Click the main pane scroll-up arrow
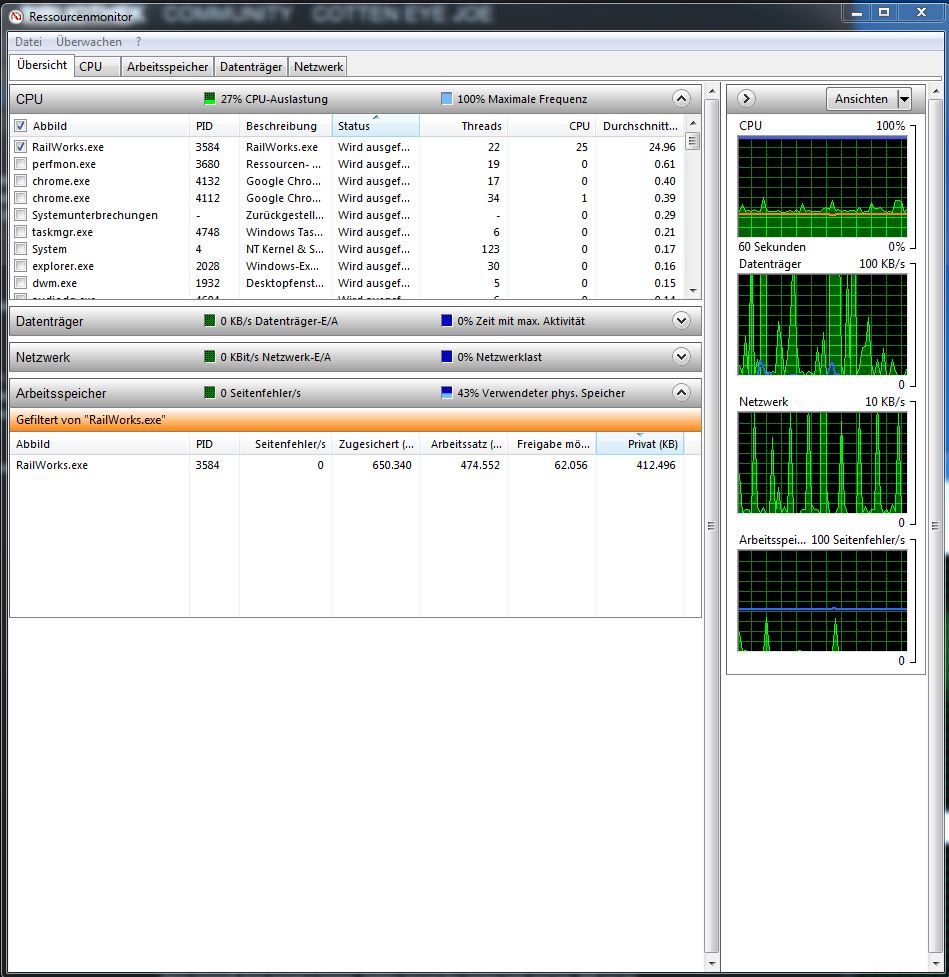Image resolution: width=949 pixels, height=977 pixels. point(712,92)
